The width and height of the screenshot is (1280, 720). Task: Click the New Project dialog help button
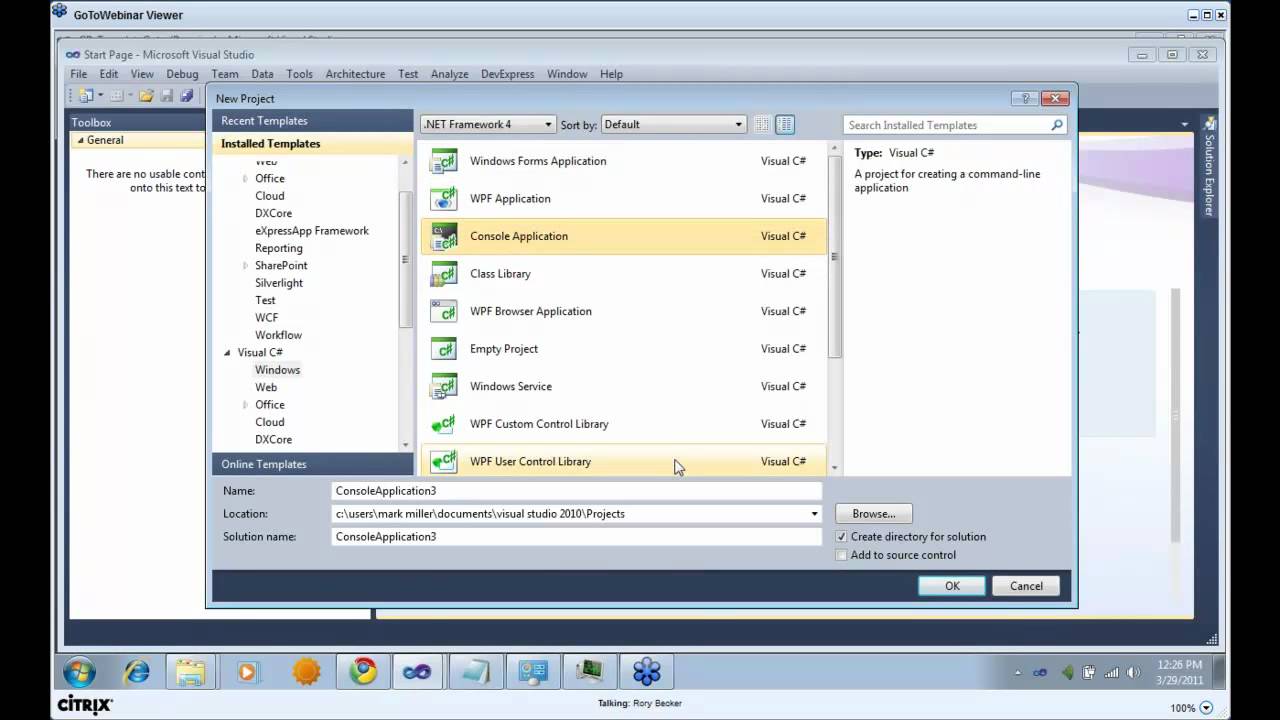point(1024,98)
